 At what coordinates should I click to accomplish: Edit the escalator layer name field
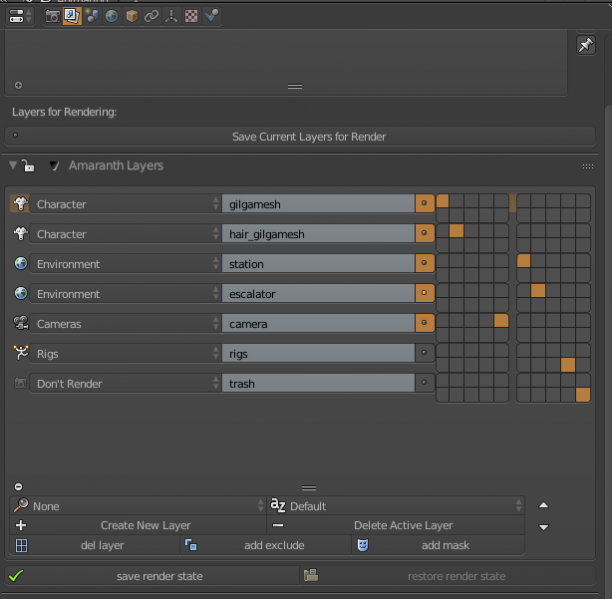click(318, 293)
